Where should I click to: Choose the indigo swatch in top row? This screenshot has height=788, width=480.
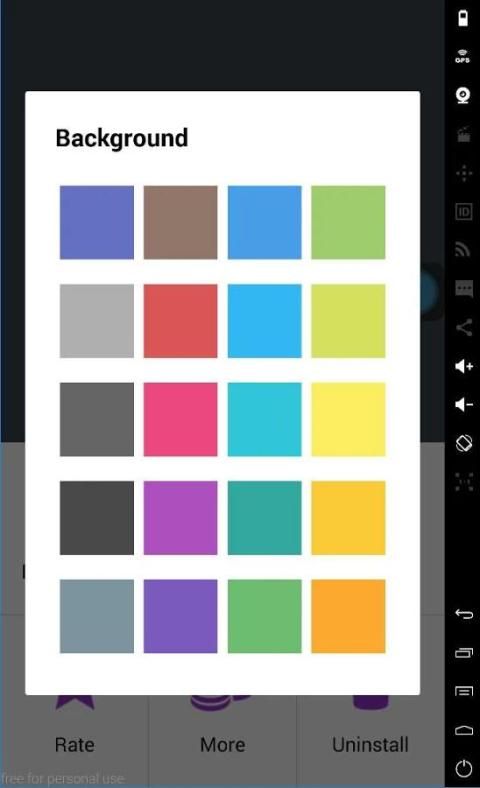(x=97, y=223)
